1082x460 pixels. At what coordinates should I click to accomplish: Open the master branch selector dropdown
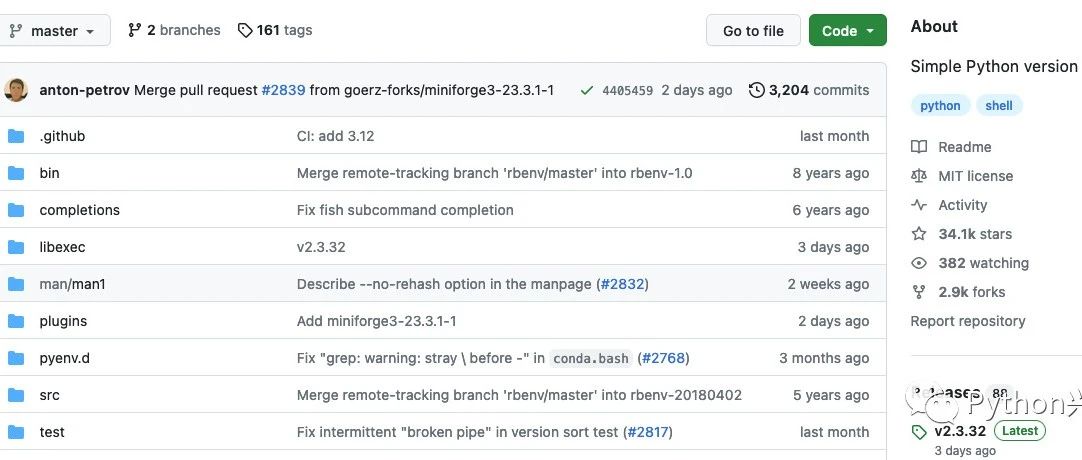[52, 31]
